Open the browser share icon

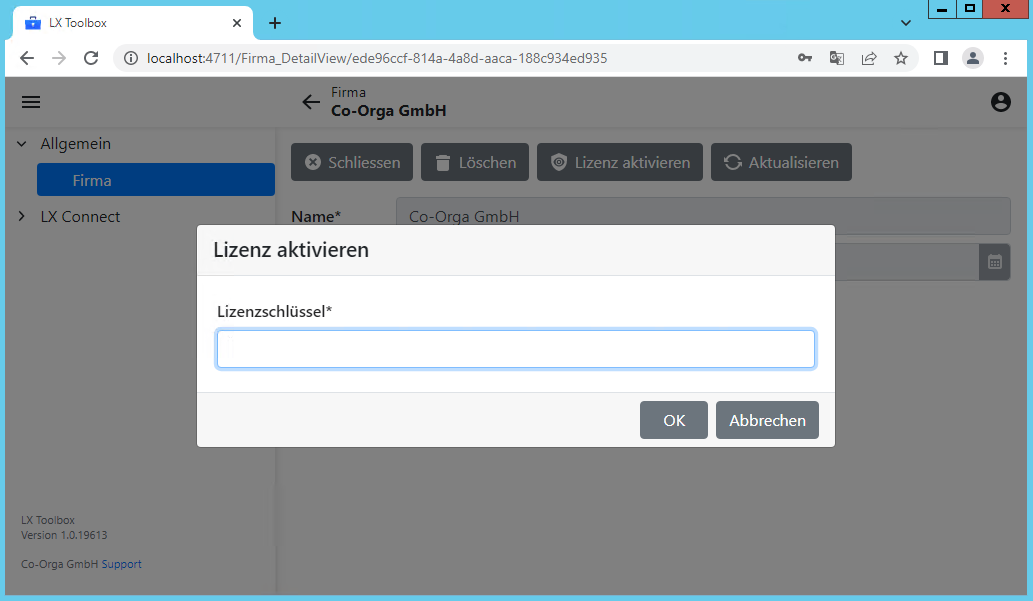[869, 59]
